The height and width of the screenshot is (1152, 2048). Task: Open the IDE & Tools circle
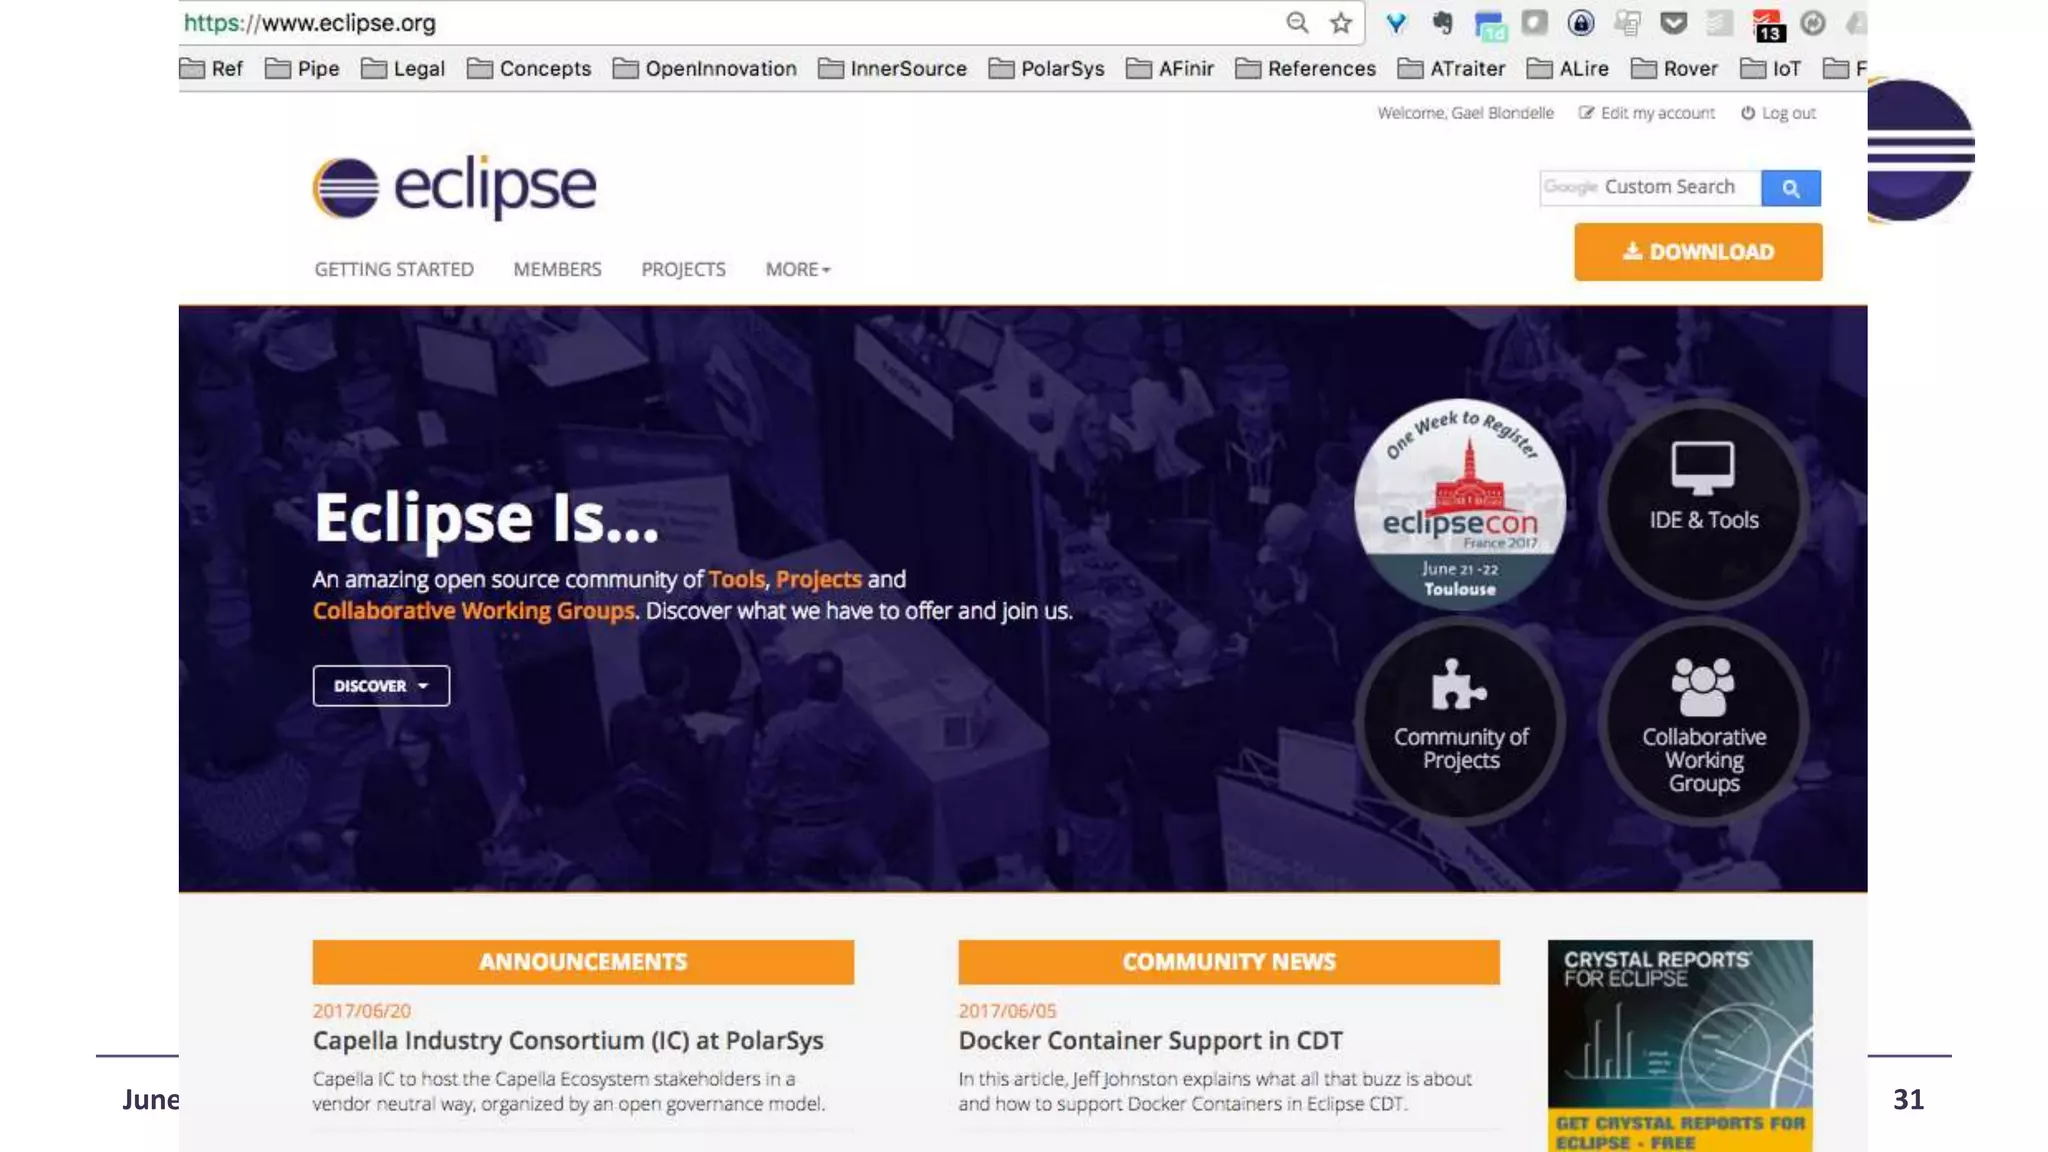[1704, 504]
